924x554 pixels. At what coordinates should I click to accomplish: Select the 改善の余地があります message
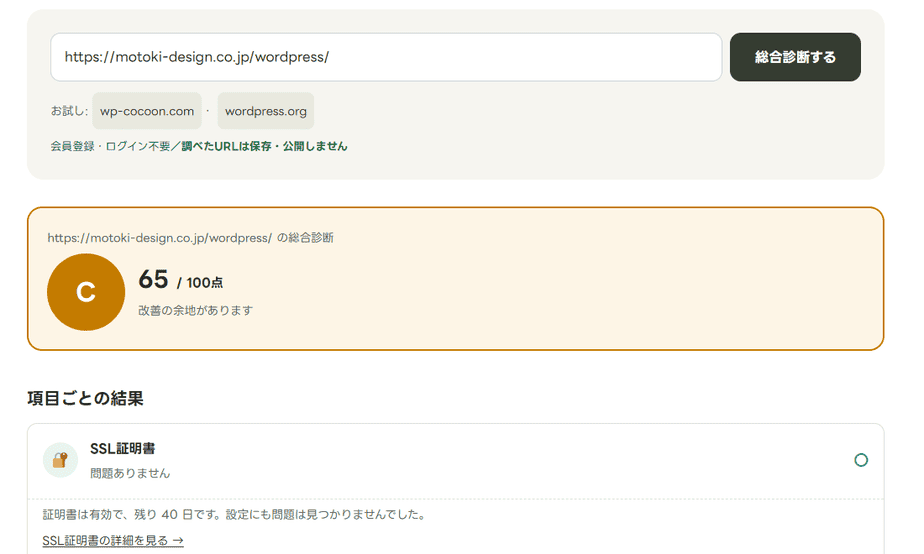[196, 310]
